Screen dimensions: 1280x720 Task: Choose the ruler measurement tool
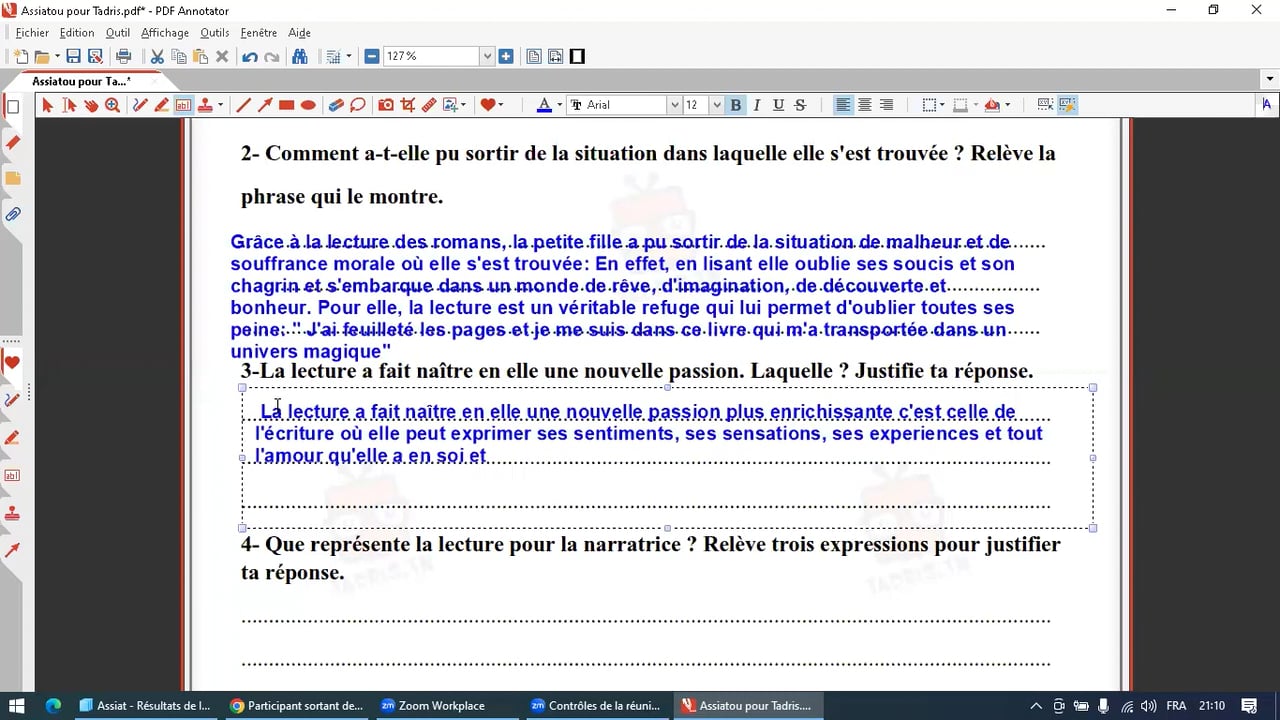(x=429, y=105)
